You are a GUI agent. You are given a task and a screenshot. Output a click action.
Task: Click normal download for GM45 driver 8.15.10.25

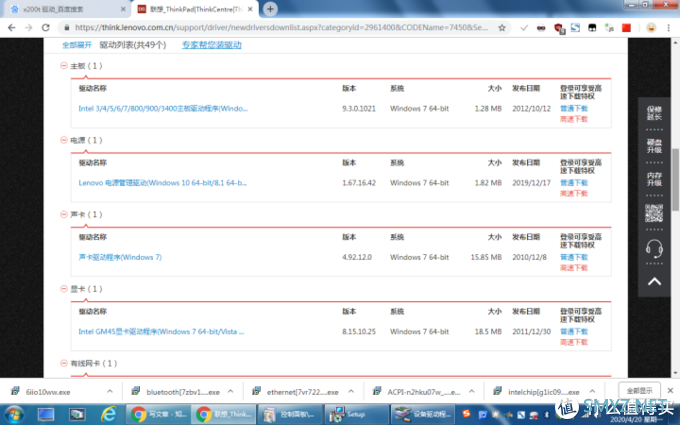tap(574, 332)
